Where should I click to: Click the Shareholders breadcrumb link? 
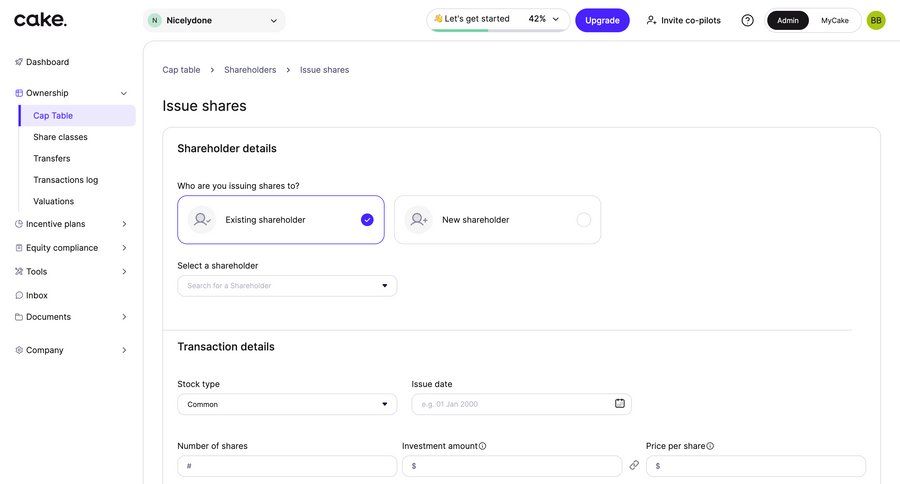click(250, 70)
